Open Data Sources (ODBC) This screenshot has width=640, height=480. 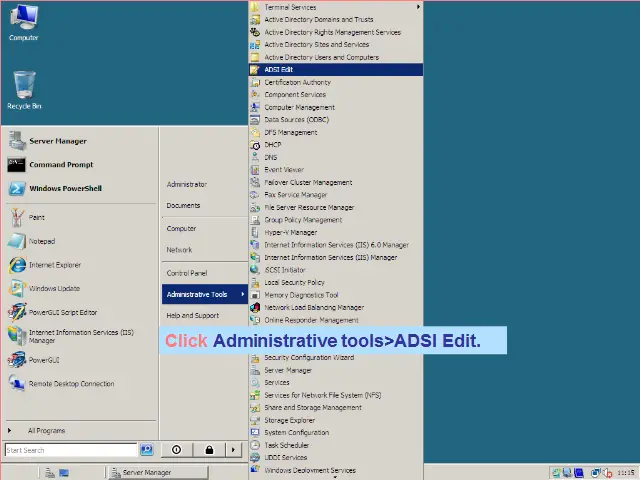(297, 120)
